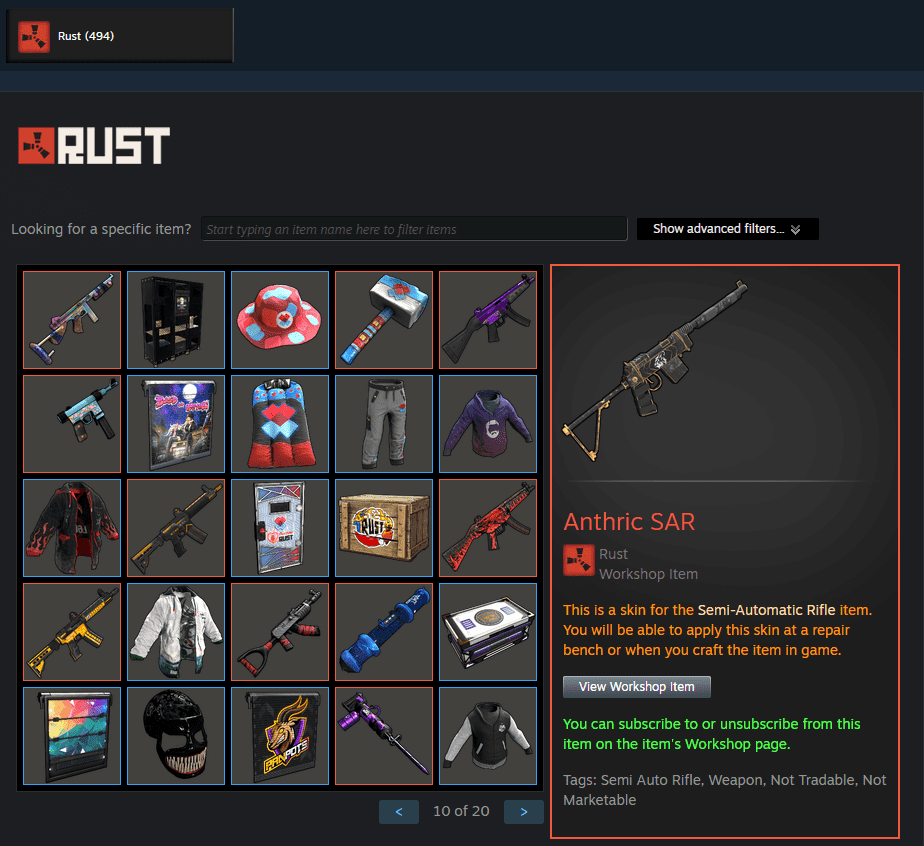924x846 pixels.
Task: Select the black locker storage skin
Action: point(176,320)
